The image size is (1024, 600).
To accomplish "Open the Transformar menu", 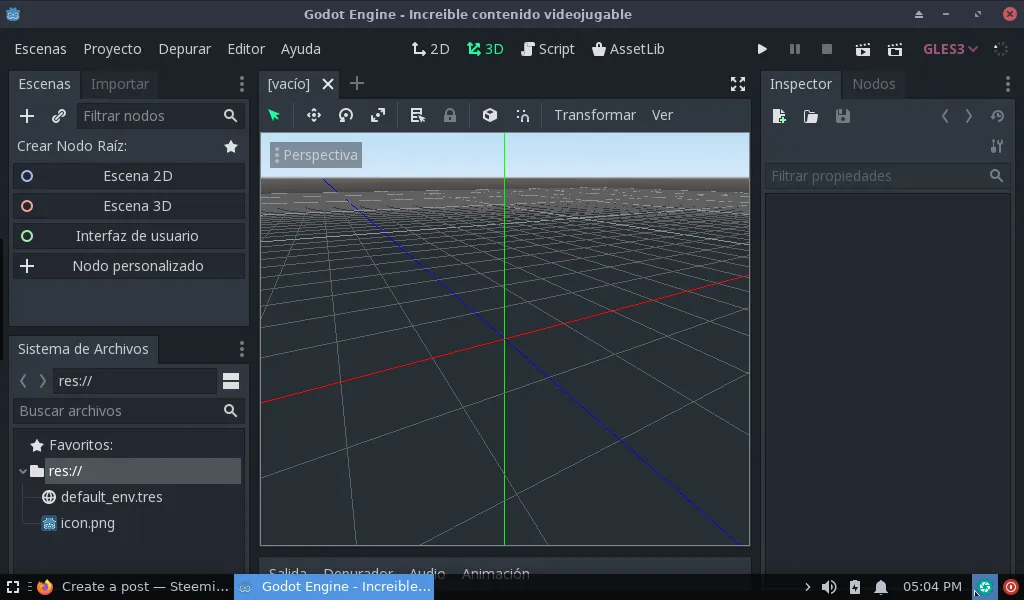I will pos(595,115).
